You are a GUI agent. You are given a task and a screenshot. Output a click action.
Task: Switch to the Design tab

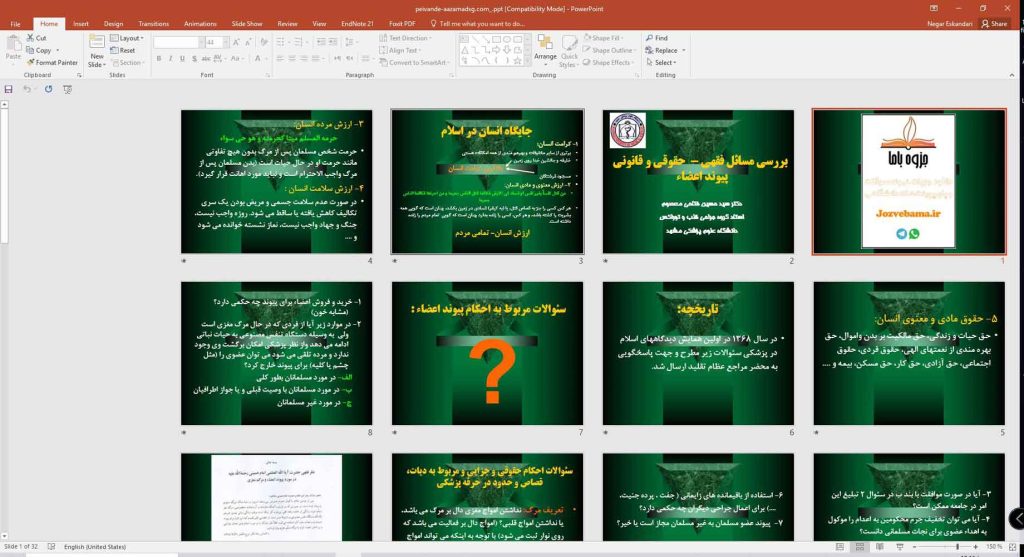tap(113, 24)
